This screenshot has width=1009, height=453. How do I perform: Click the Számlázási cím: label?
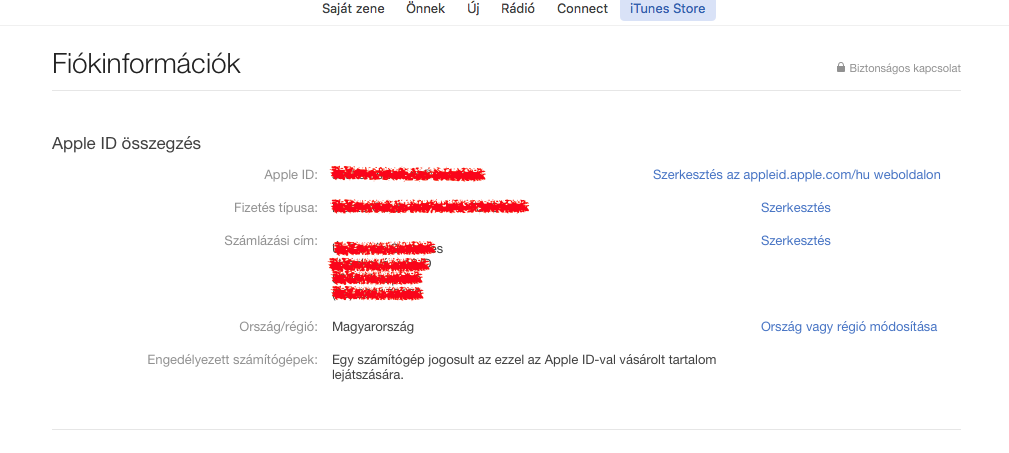tap(271, 240)
